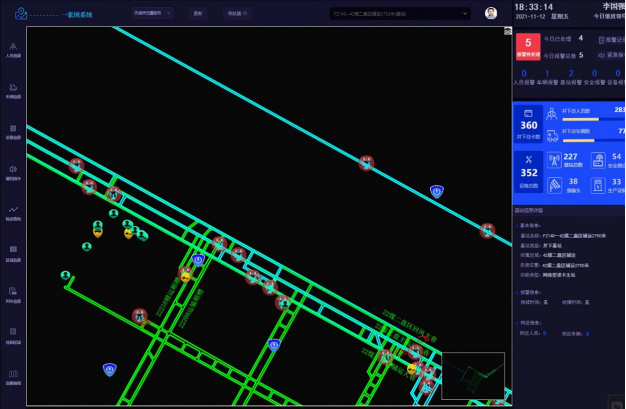This screenshot has width=626, height=409.
Task: Click the user avatar in the header
Action: coord(491,13)
